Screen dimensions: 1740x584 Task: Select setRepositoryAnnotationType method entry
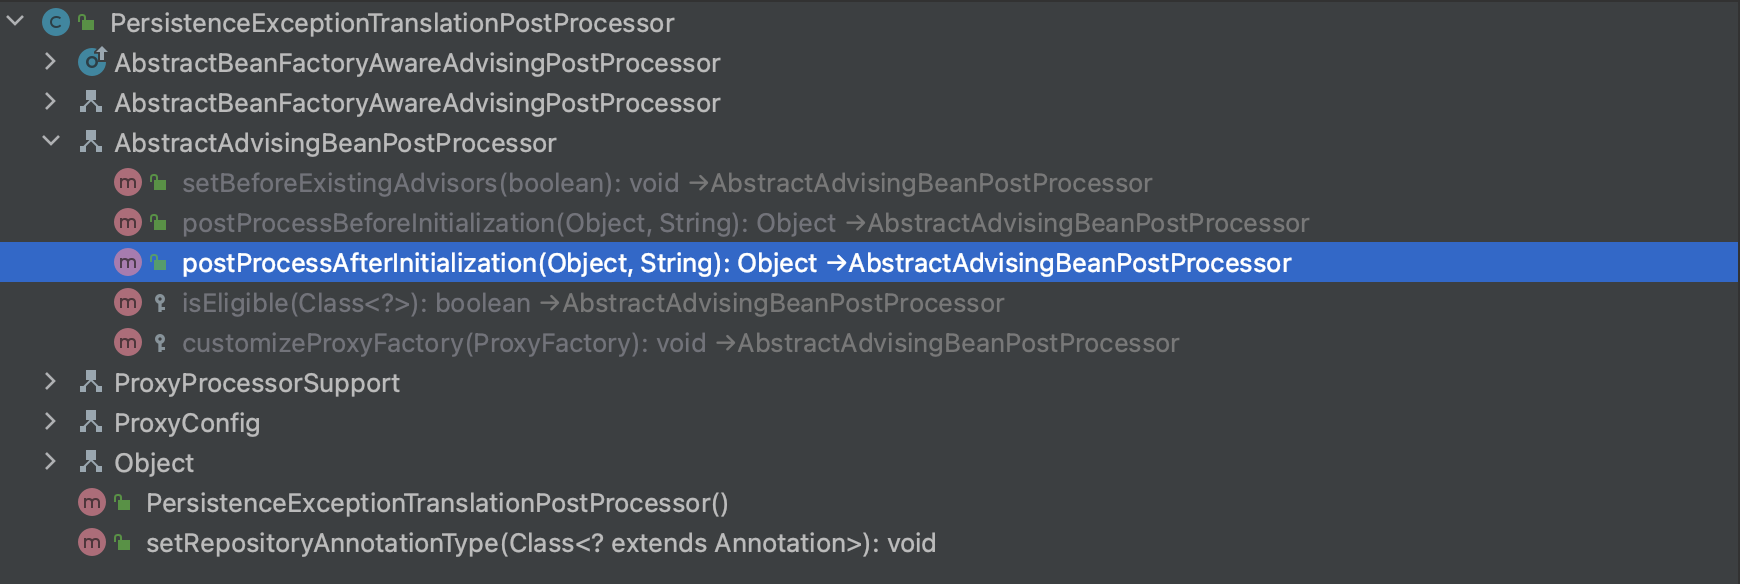(x=540, y=543)
